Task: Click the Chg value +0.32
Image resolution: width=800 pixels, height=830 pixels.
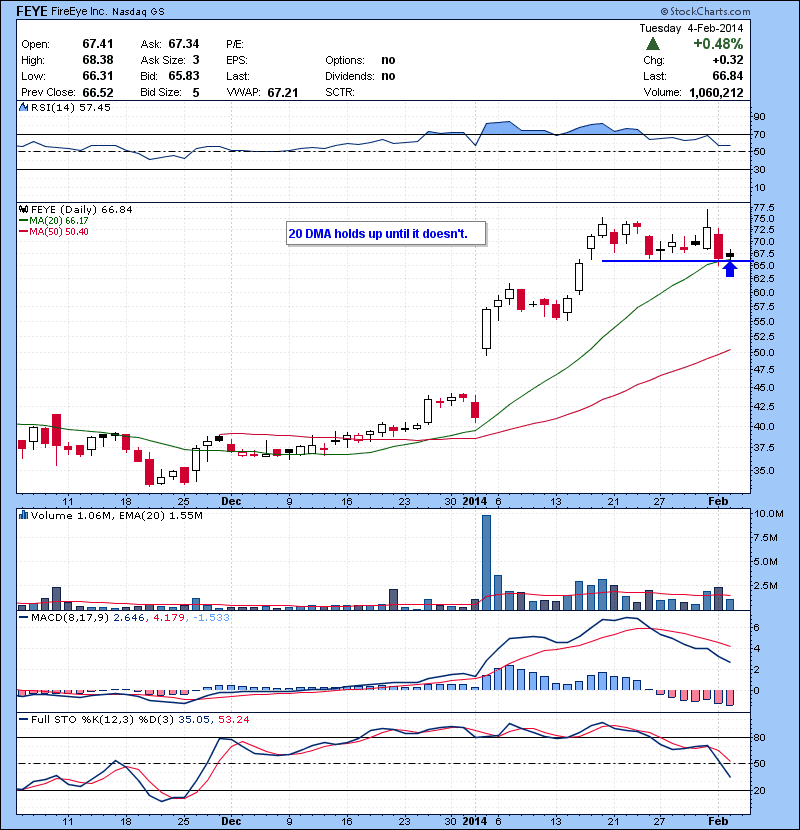Action: (x=728, y=60)
